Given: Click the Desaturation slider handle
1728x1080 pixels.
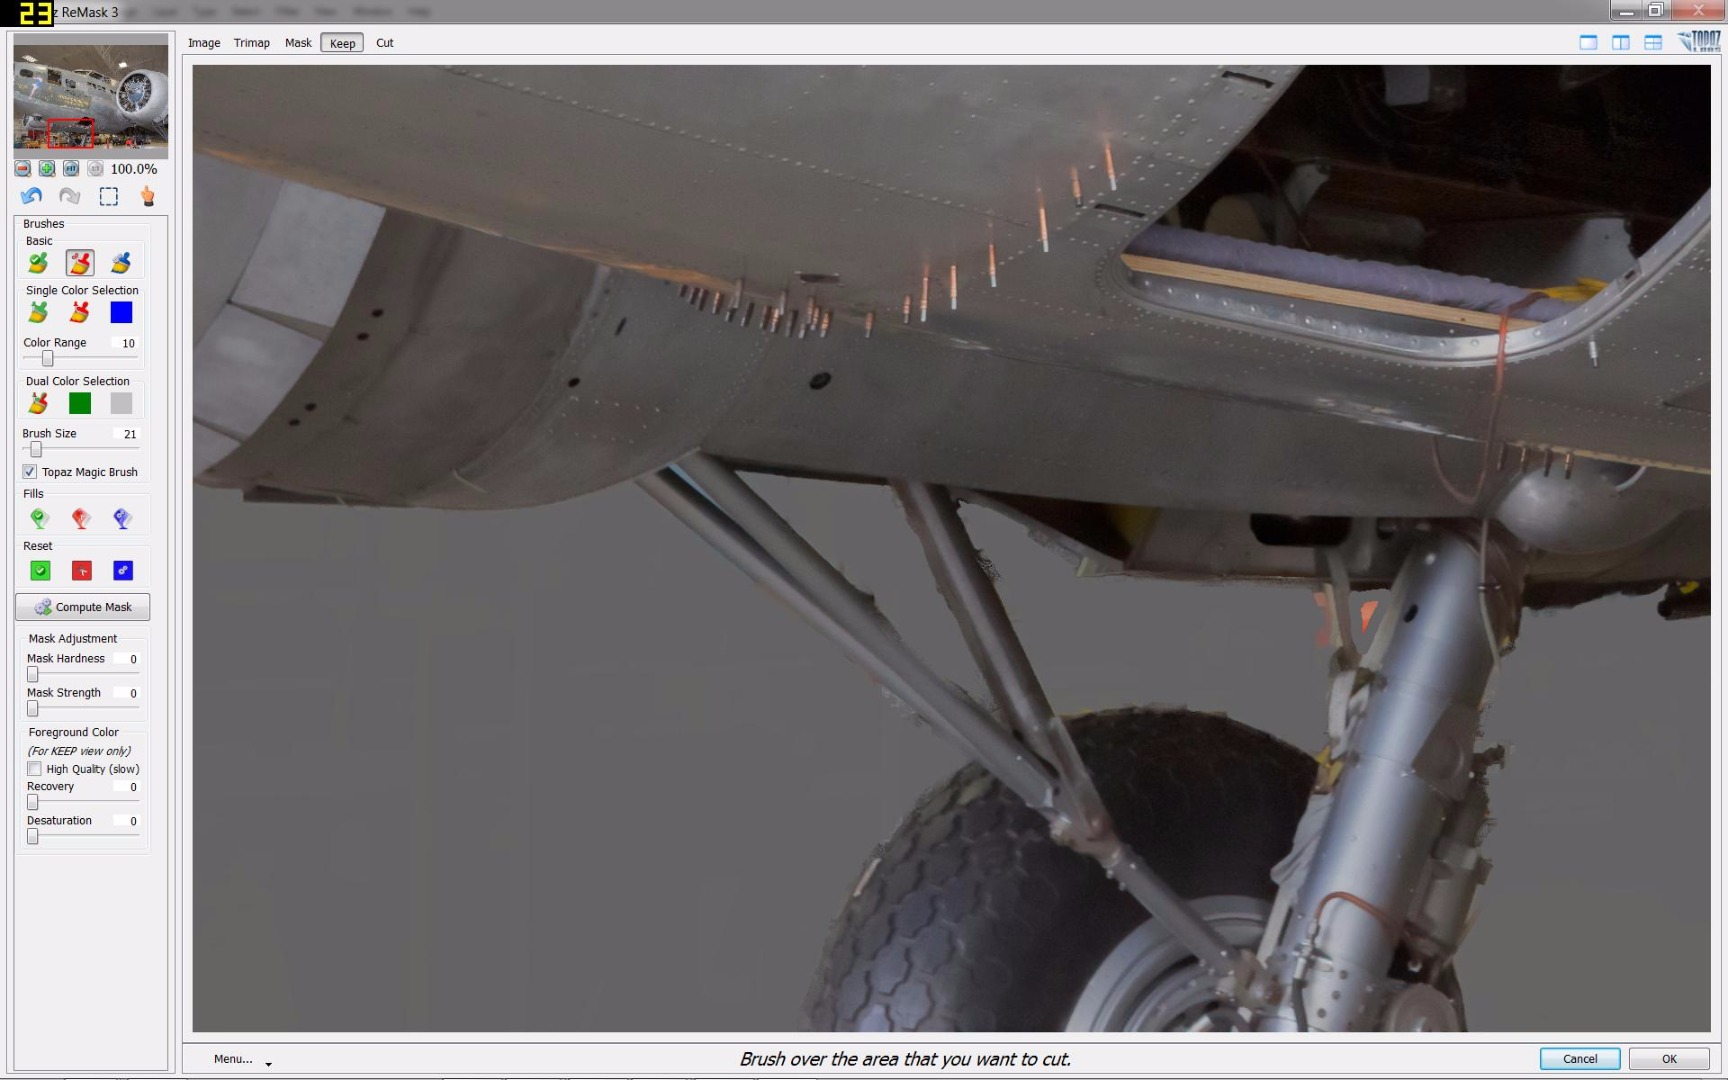Looking at the screenshot, I should pyautogui.click(x=33, y=837).
